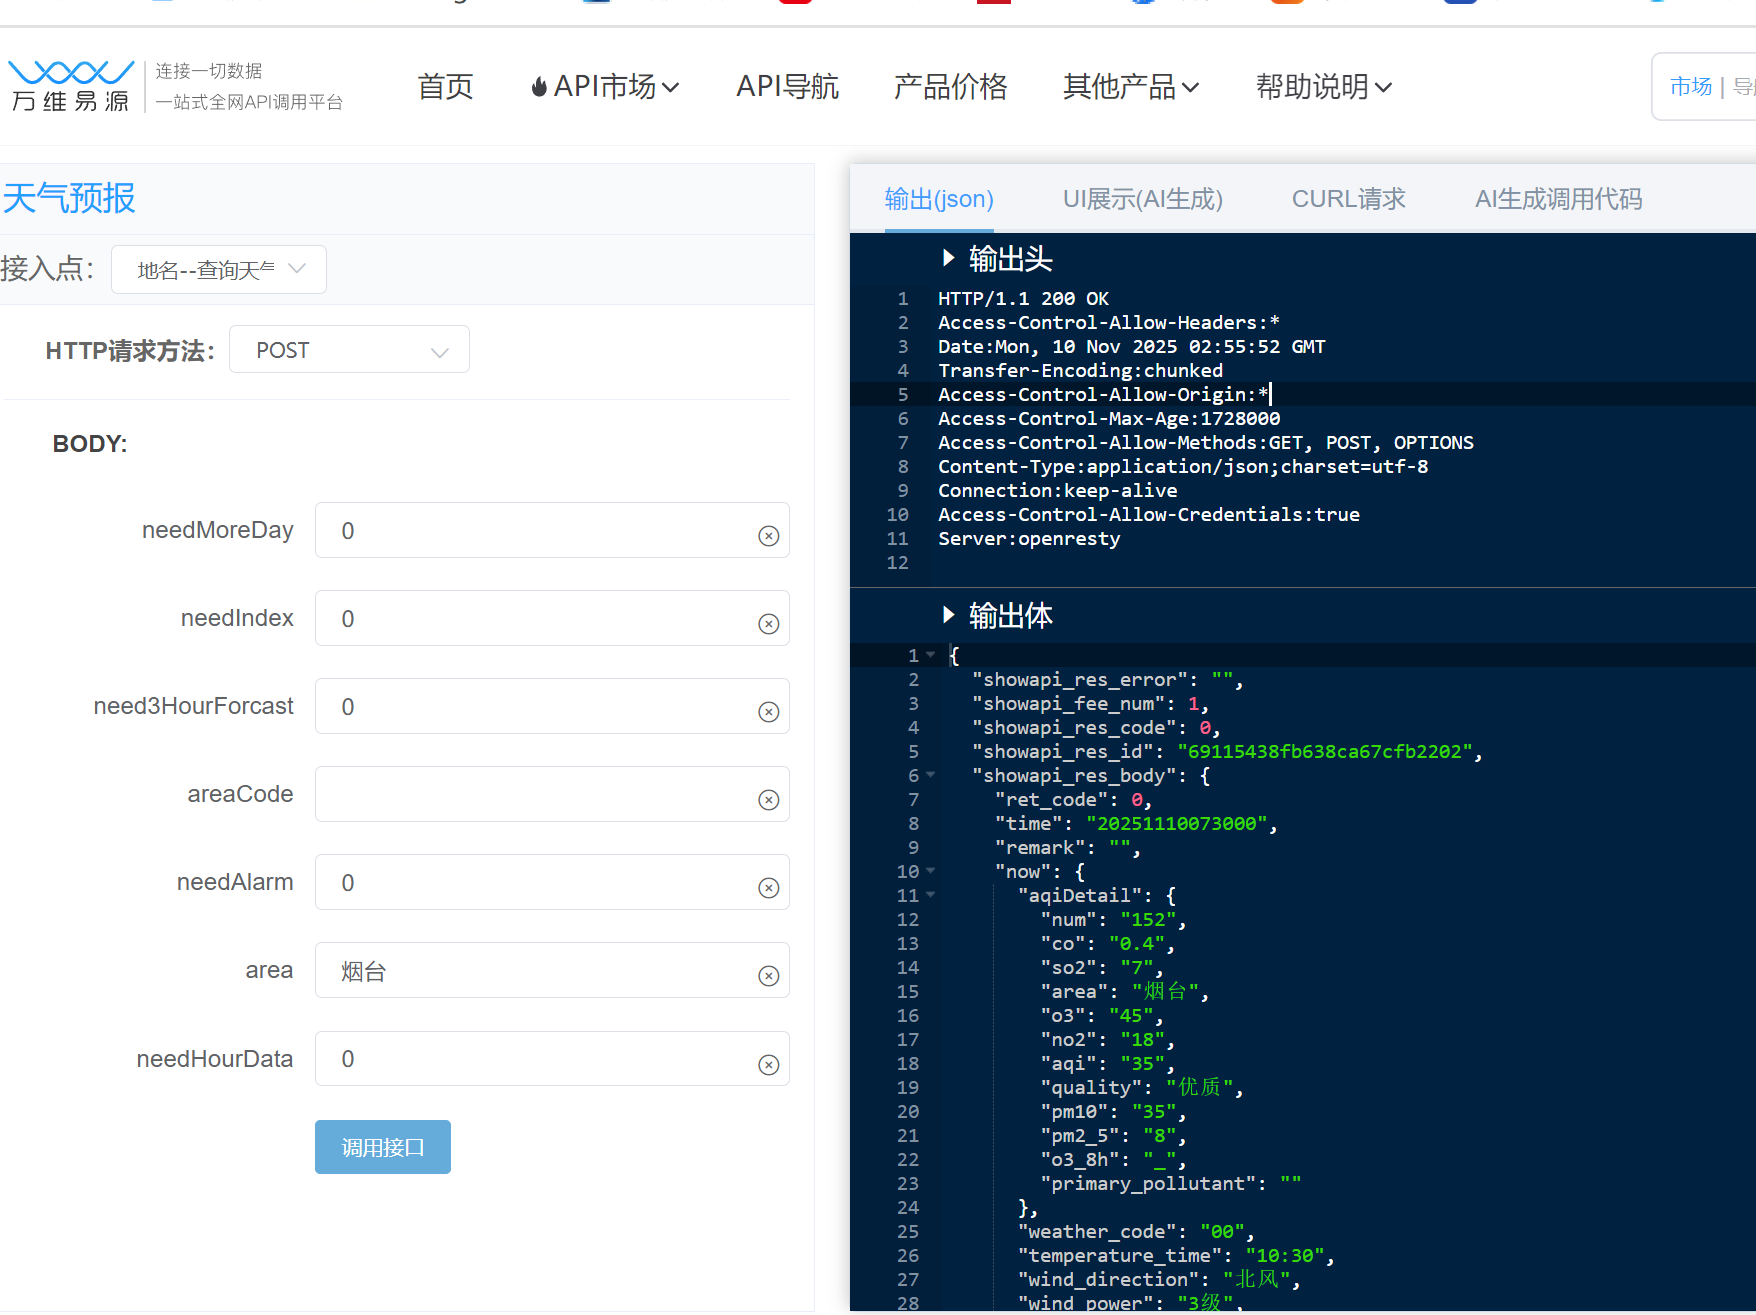Switch to the 输出(json) tab
The image size is (1756, 1315).
(x=939, y=199)
